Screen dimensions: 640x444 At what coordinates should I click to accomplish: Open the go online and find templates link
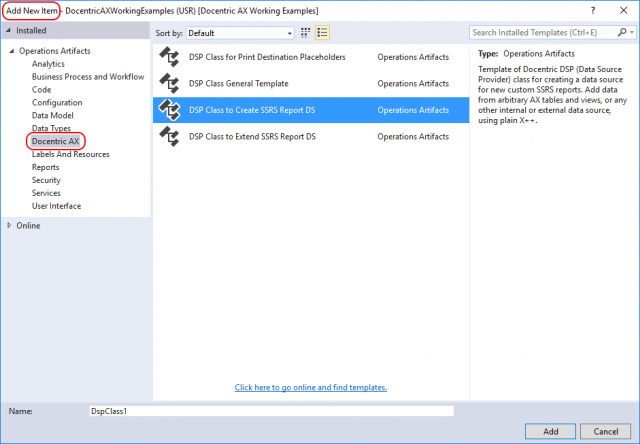311,387
